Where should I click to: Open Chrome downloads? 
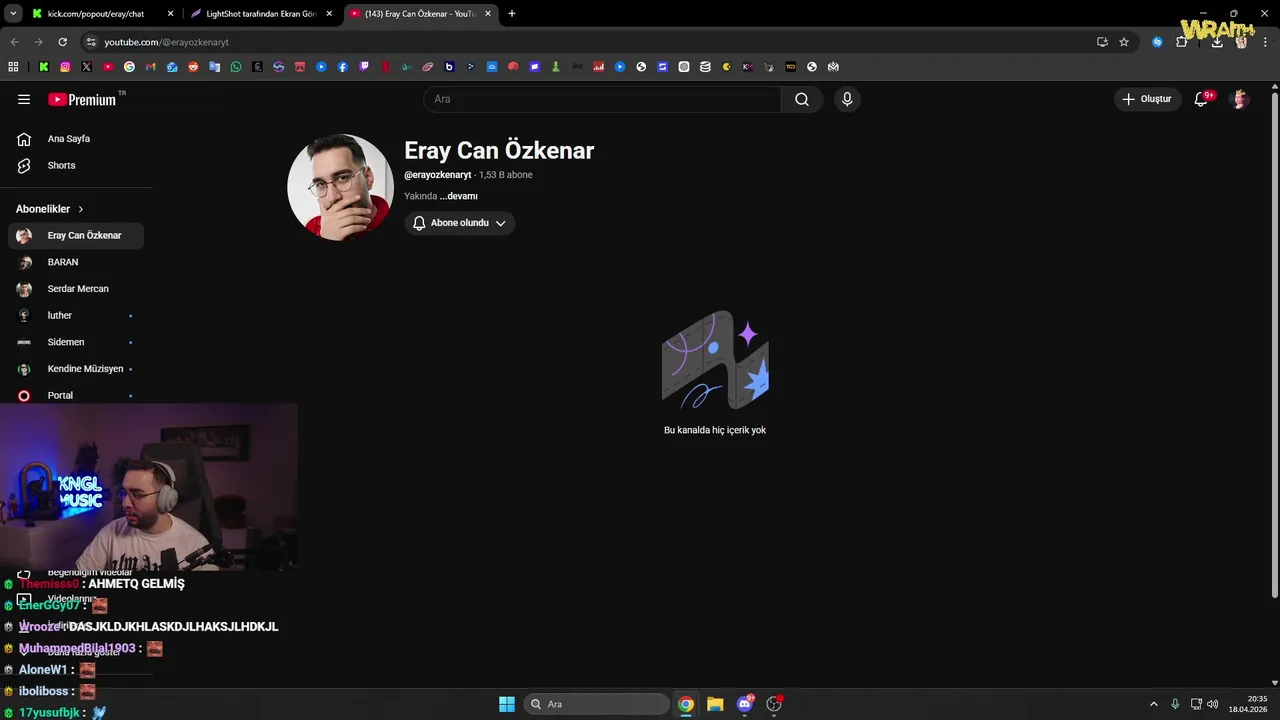pos(1217,42)
